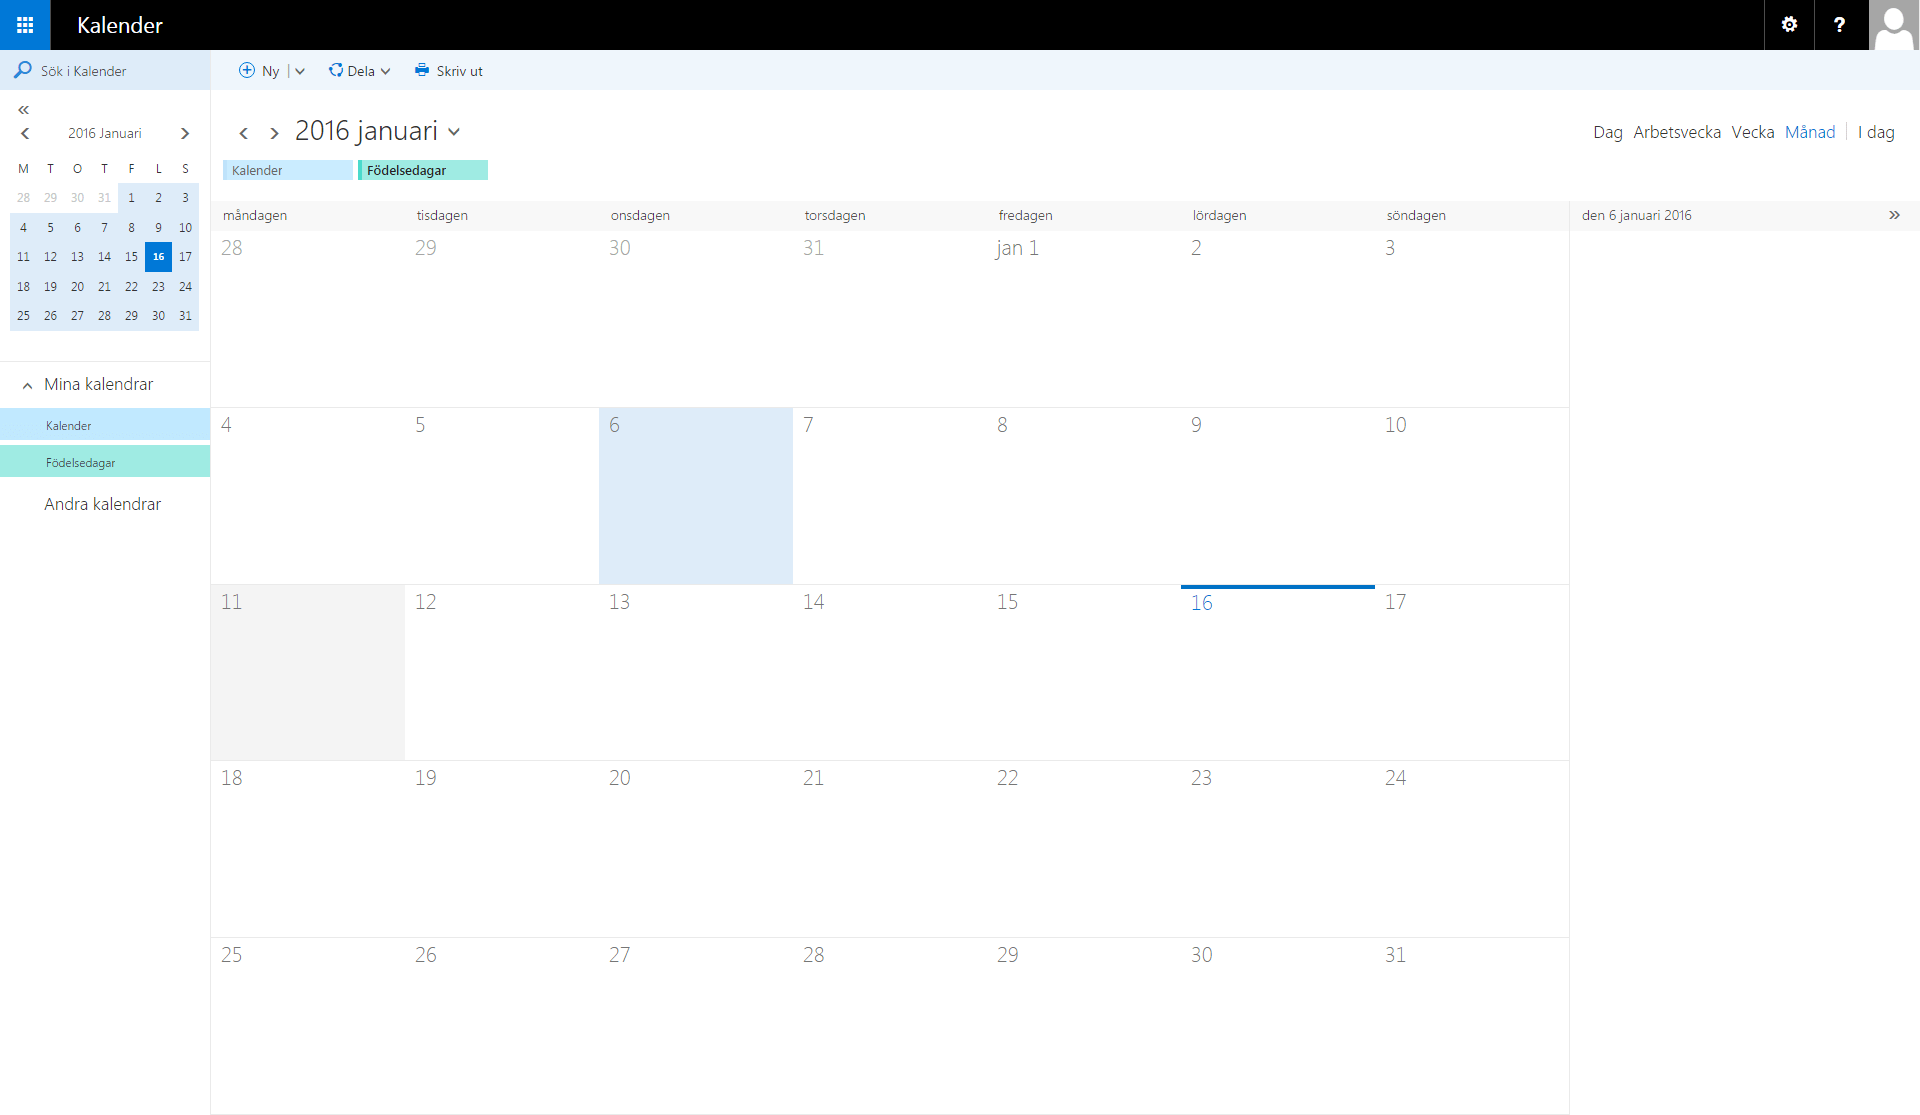The height and width of the screenshot is (1115, 1920).
Task: Open settings gear icon
Action: [1789, 25]
